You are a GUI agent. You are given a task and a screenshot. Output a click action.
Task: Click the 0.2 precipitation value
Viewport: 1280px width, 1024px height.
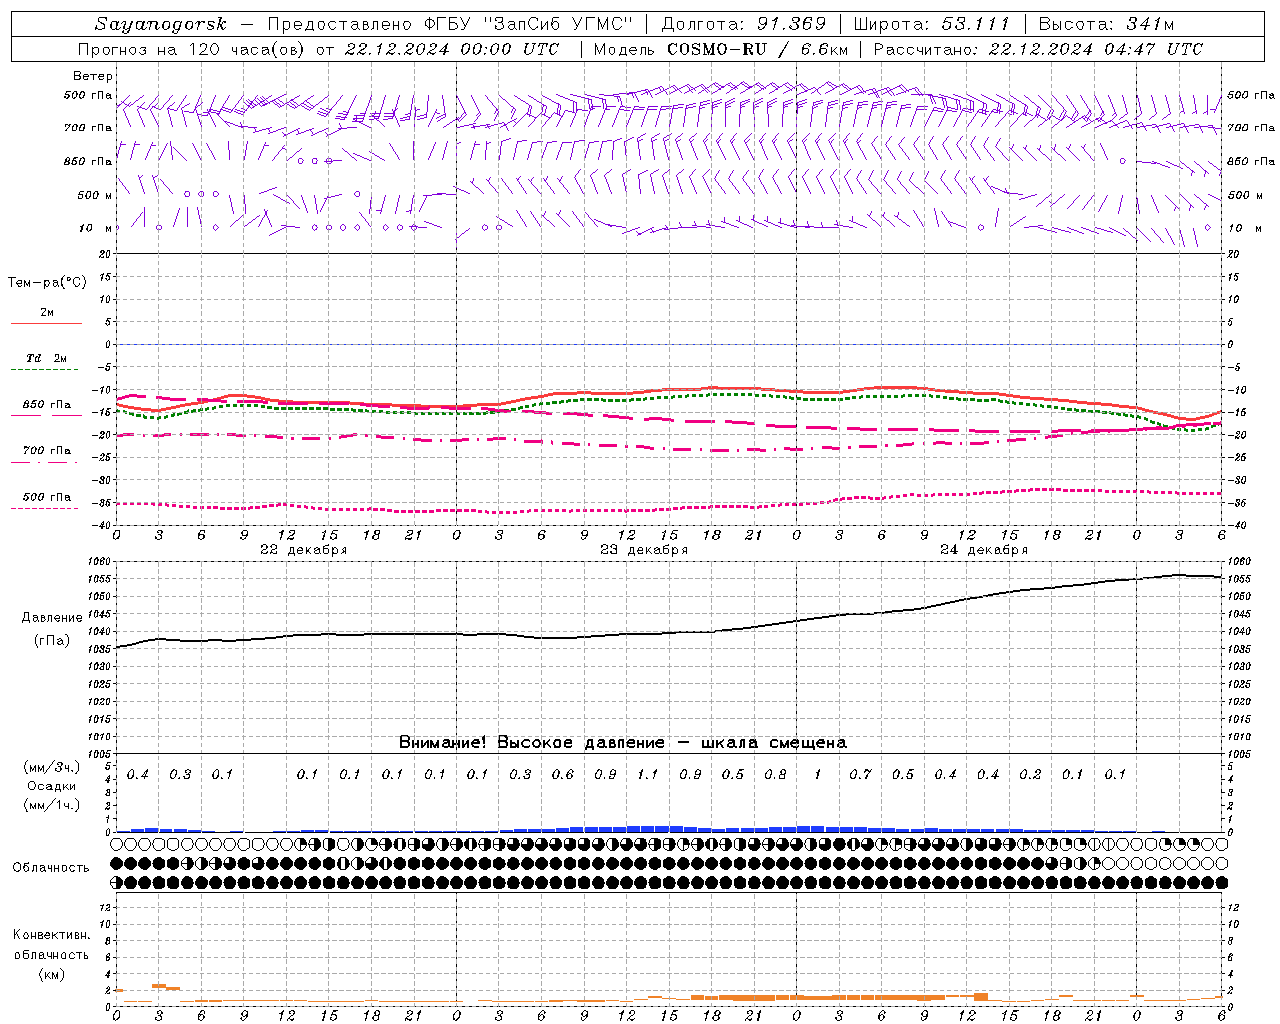coord(1030,775)
